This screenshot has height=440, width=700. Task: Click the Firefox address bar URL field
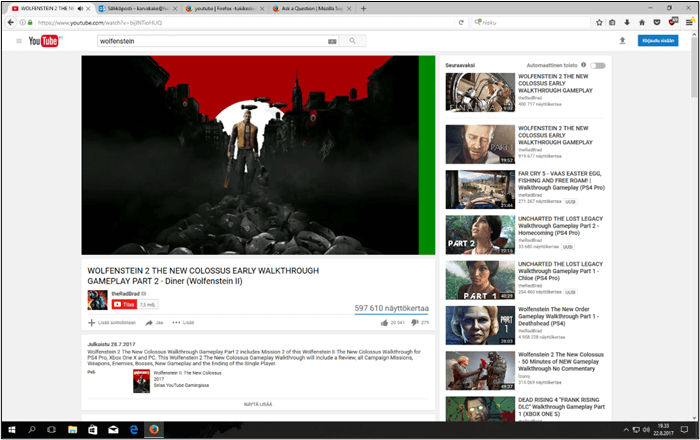(241, 22)
